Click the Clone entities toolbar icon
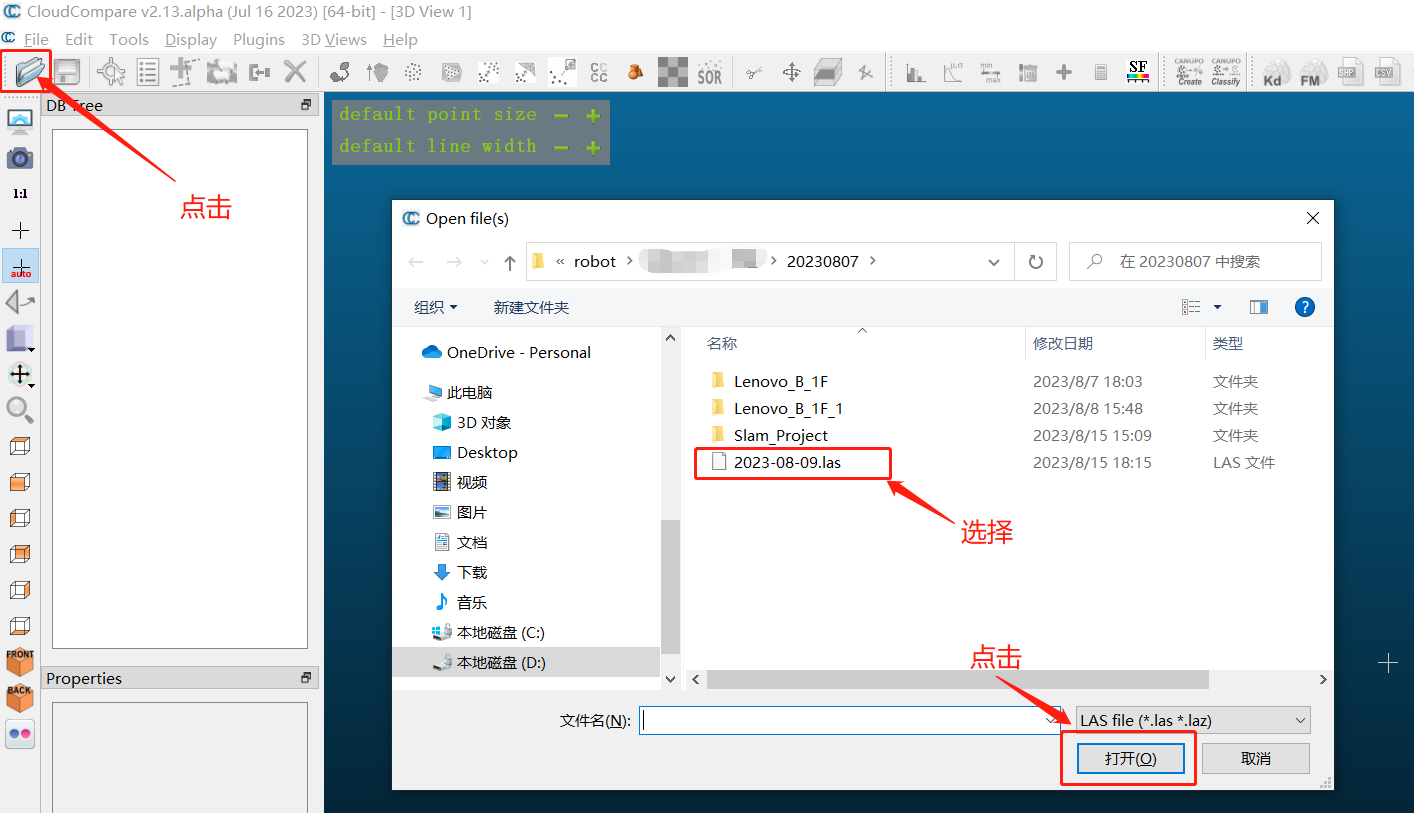The height and width of the screenshot is (813, 1414). [221, 72]
